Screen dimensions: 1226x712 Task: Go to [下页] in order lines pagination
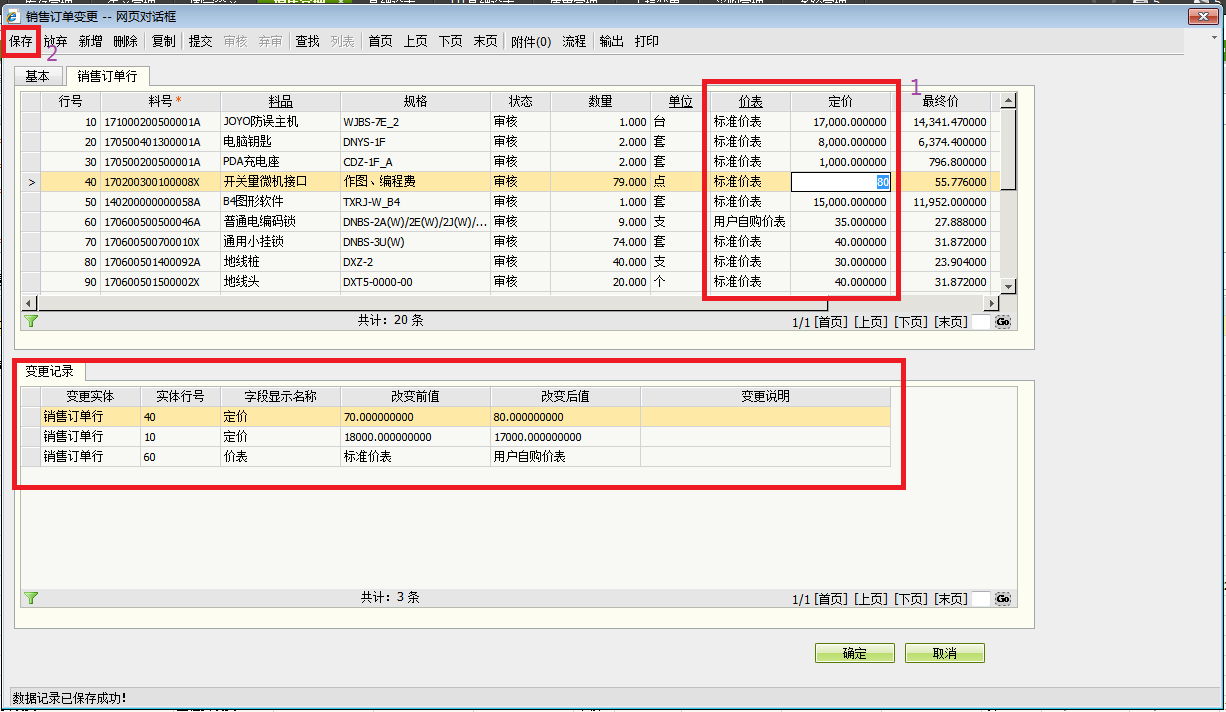[910, 322]
